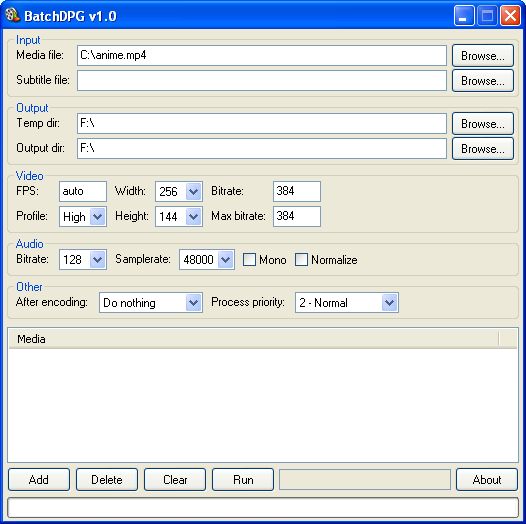Minimize the BatchDPG window

tap(464, 16)
